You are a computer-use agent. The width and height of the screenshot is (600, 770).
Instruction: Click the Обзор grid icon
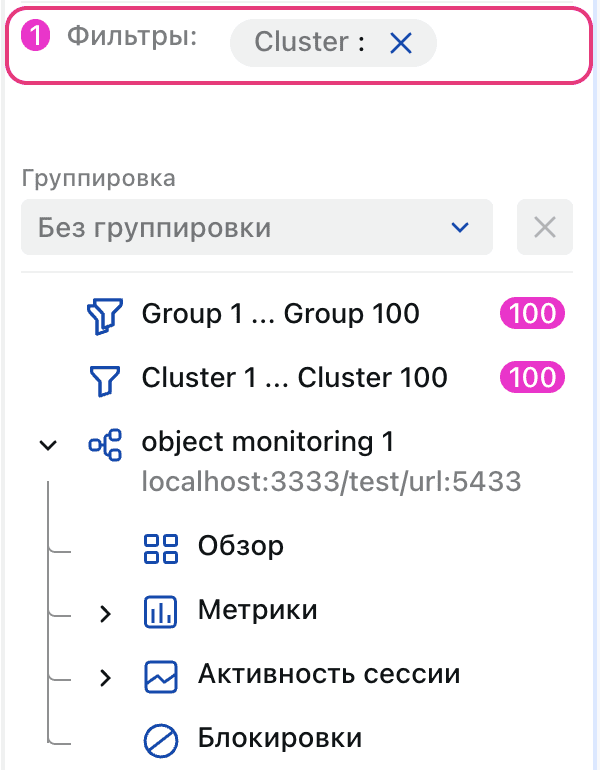[x=161, y=547]
